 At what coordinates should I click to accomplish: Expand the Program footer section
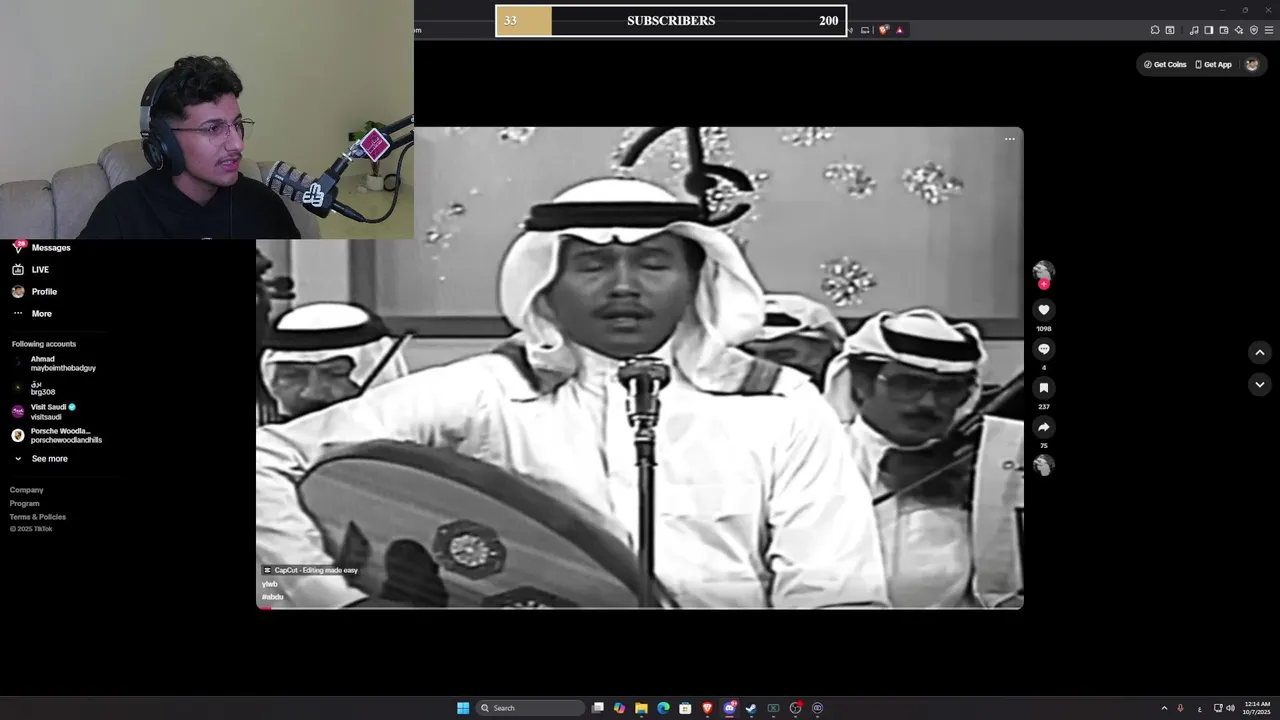[25, 503]
